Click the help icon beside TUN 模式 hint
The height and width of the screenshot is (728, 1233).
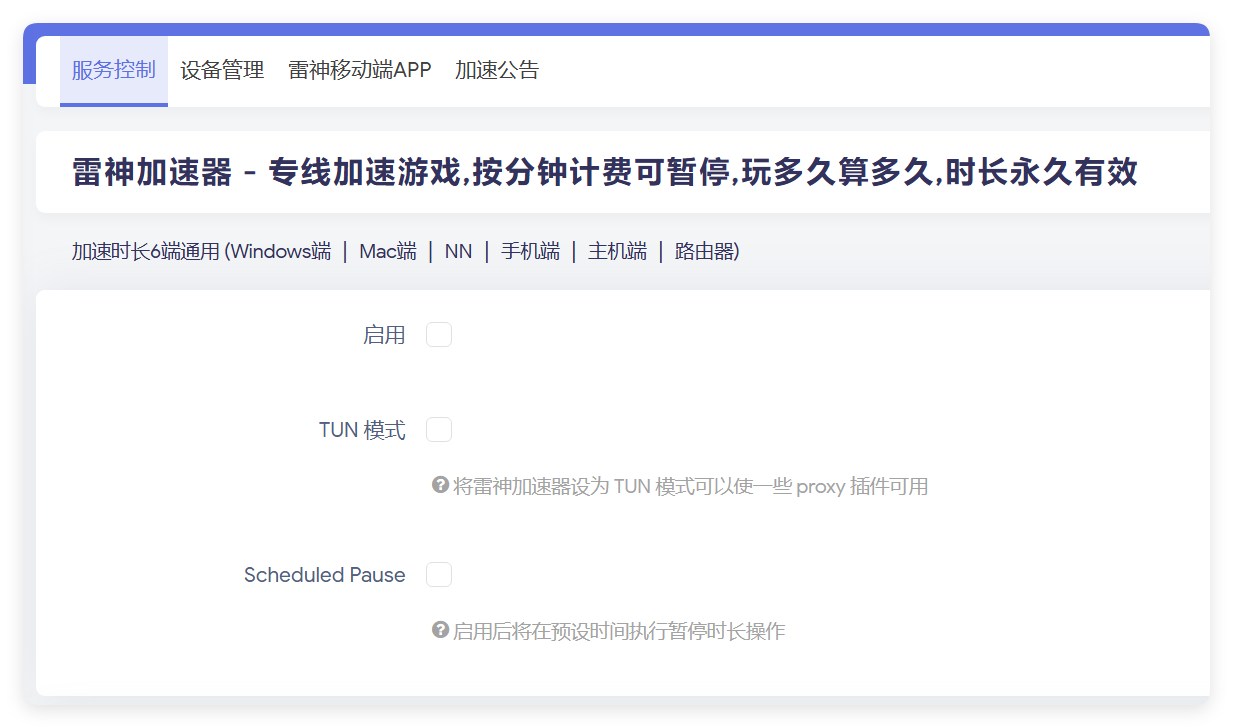440,485
